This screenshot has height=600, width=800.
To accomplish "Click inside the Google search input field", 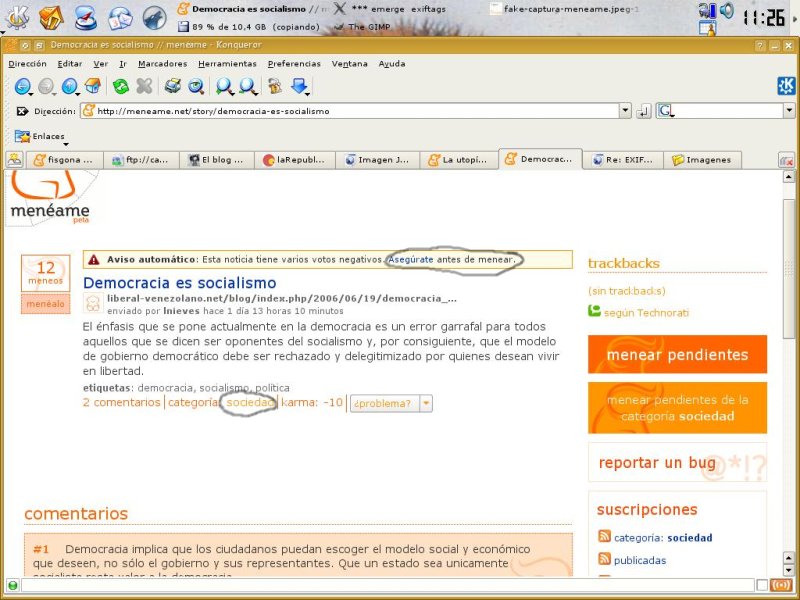I will click(729, 111).
